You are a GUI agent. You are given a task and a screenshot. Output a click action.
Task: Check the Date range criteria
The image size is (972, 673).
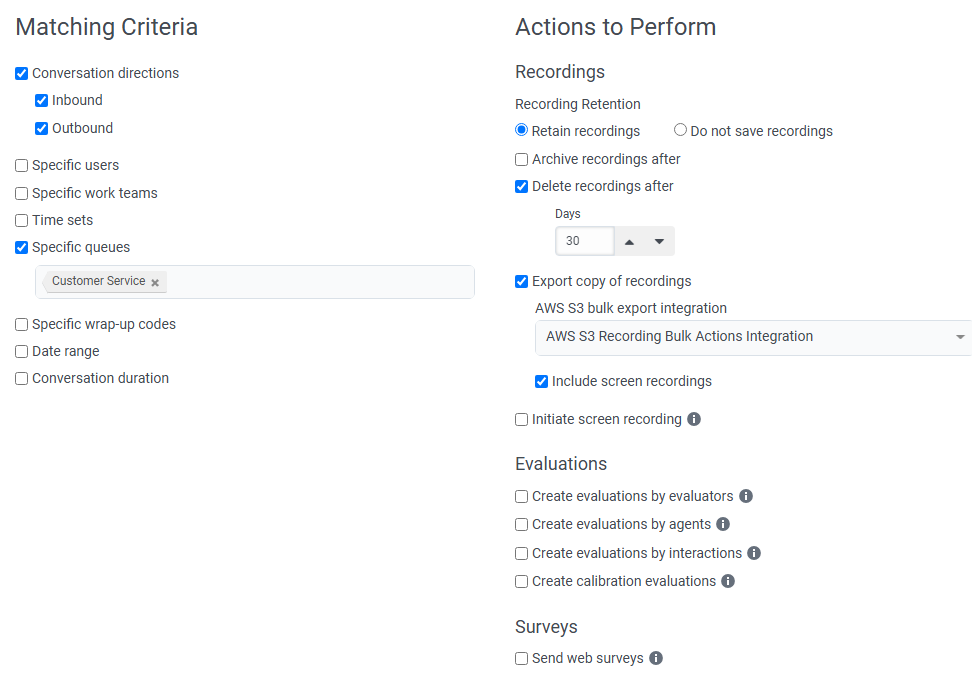[x=22, y=352]
